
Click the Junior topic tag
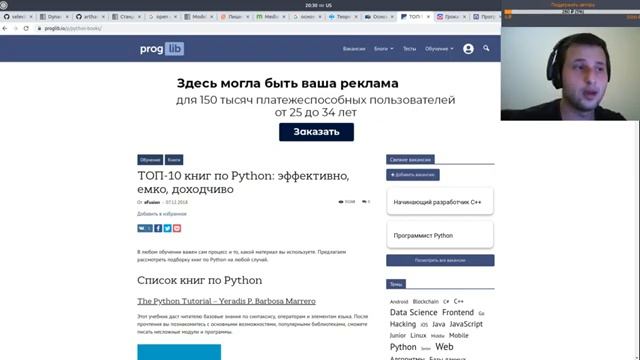(398, 336)
